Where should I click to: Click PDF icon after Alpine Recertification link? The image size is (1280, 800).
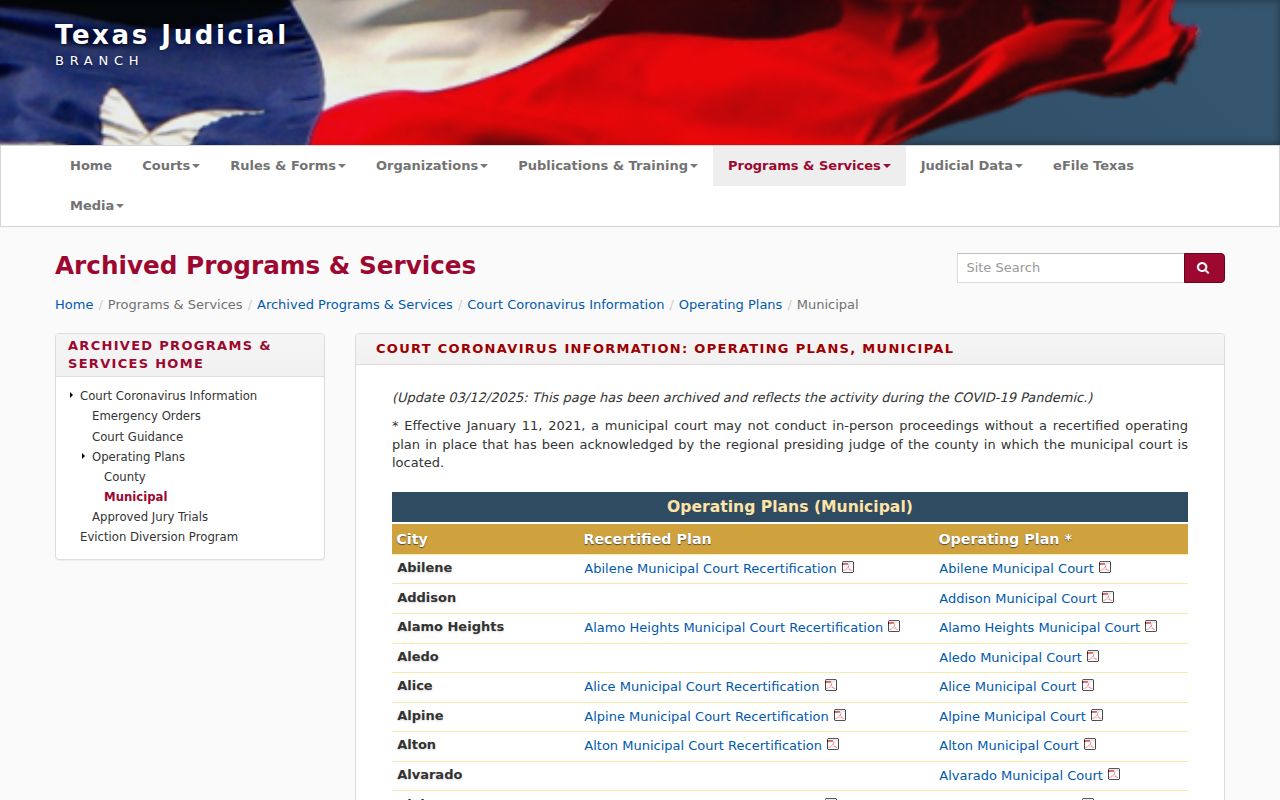click(x=840, y=715)
